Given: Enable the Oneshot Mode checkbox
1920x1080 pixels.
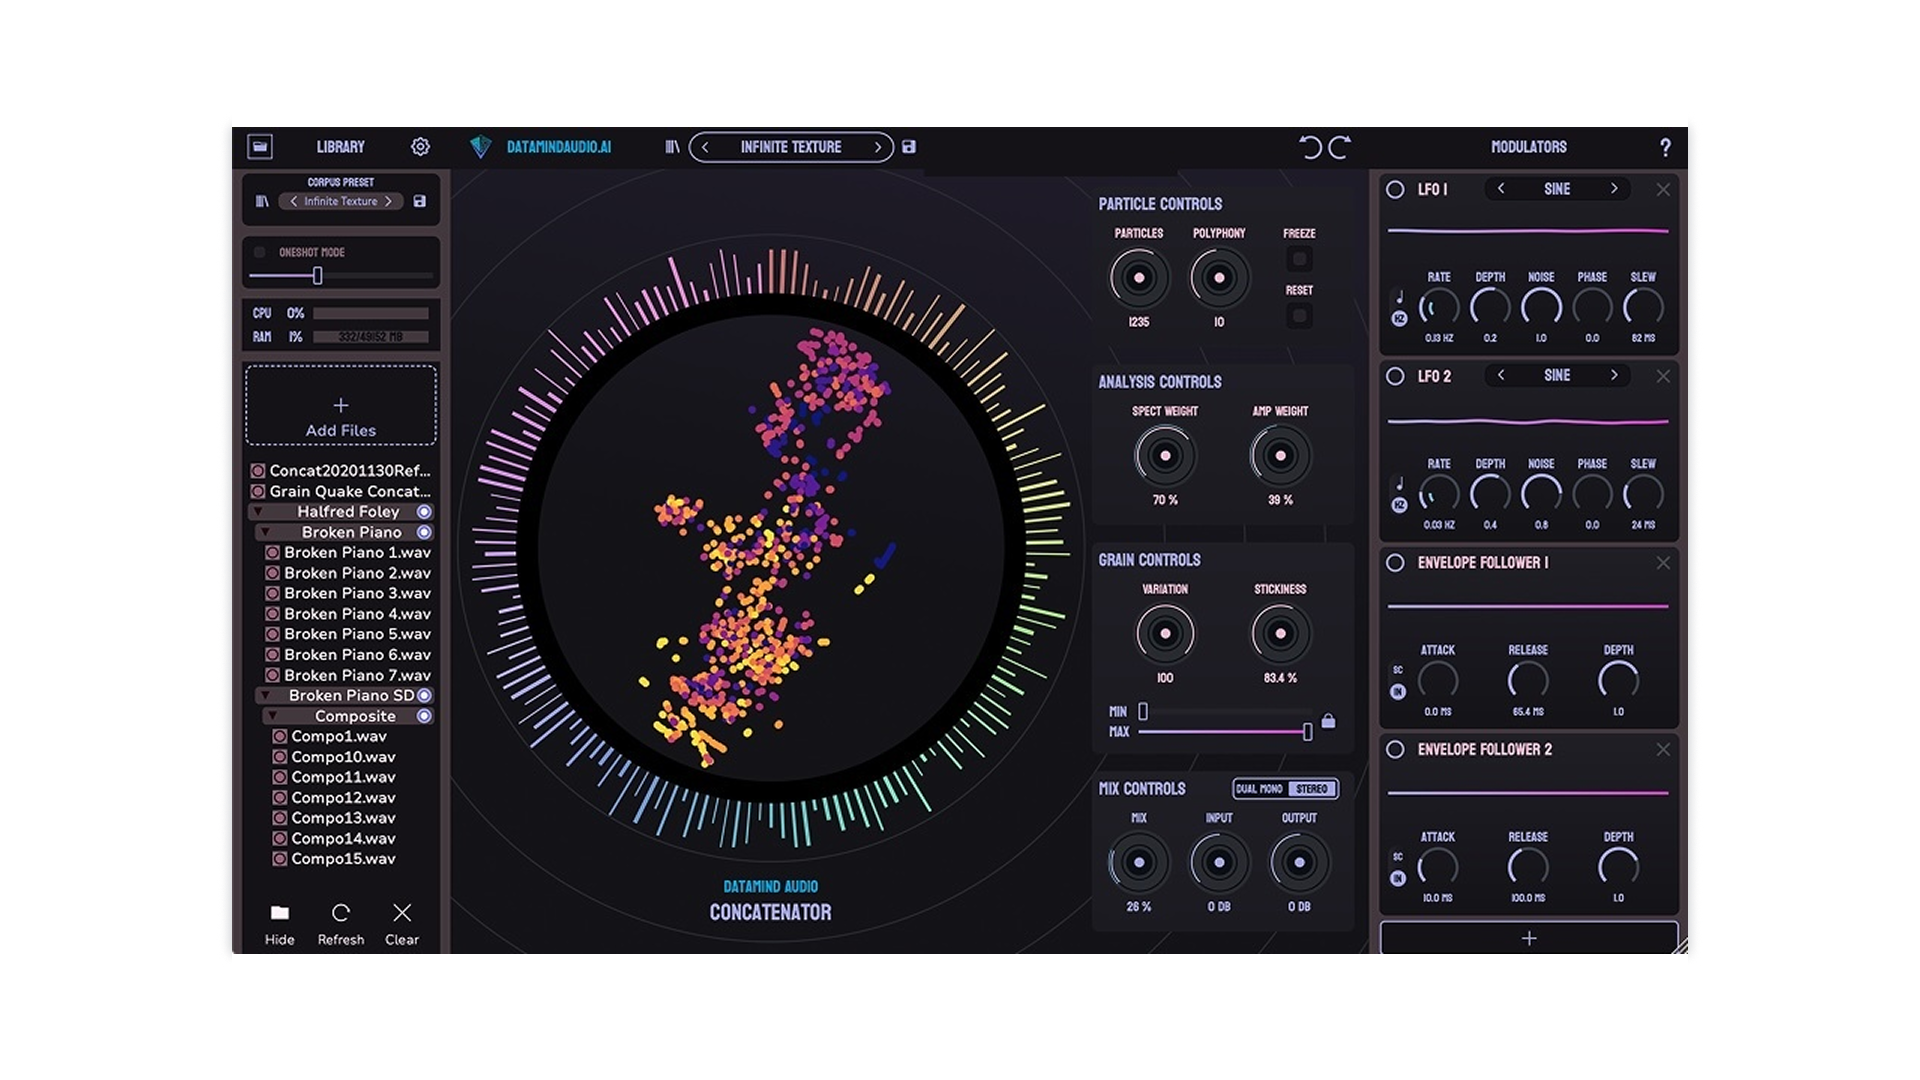Looking at the screenshot, I should pyautogui.click(x=260, y=252).
